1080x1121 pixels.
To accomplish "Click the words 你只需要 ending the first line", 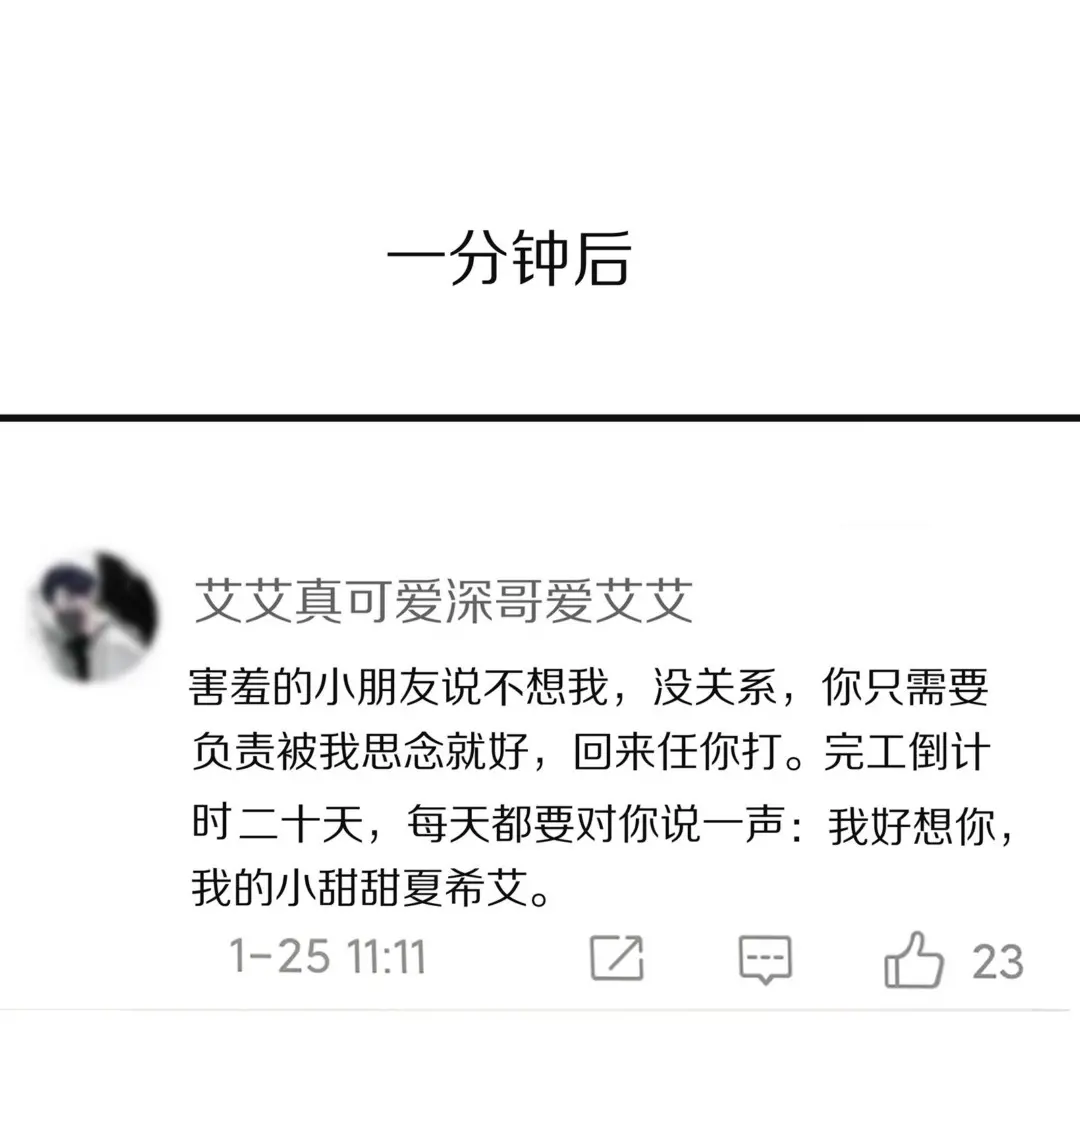I will [905, 688].
